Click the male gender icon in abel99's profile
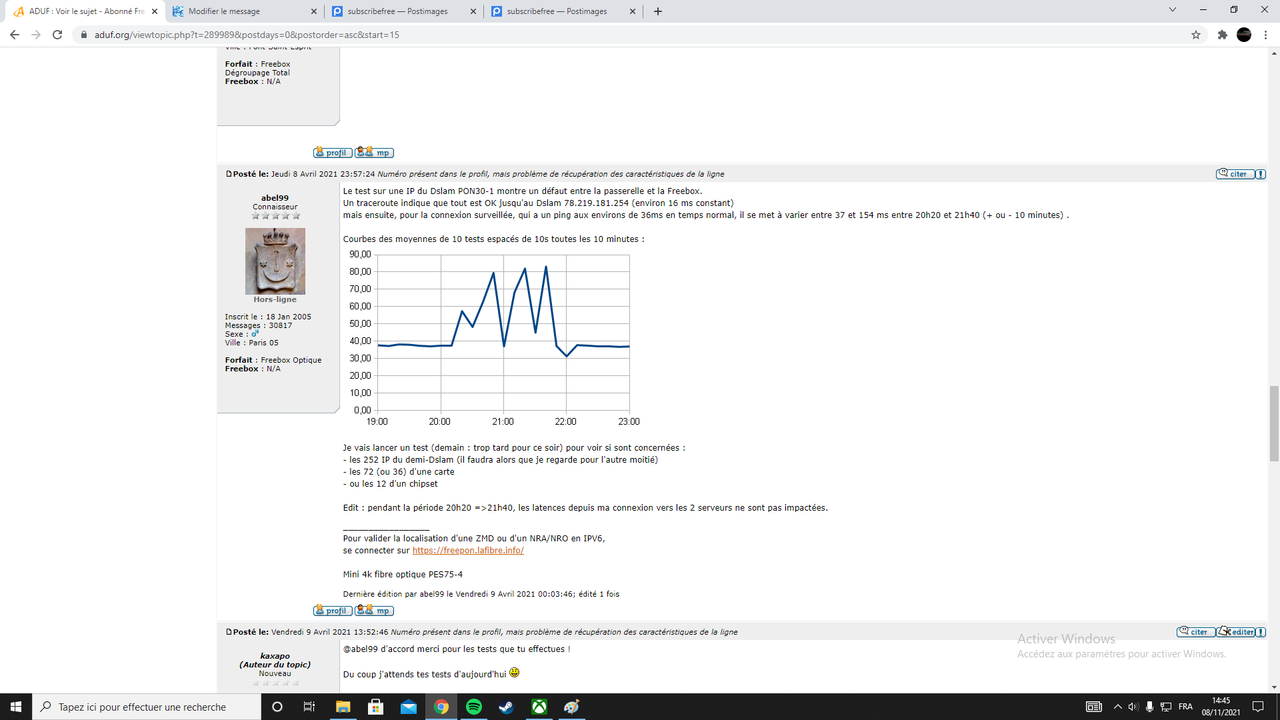The height and width of the screenshot is (720, 1280). tap(255, 334)
